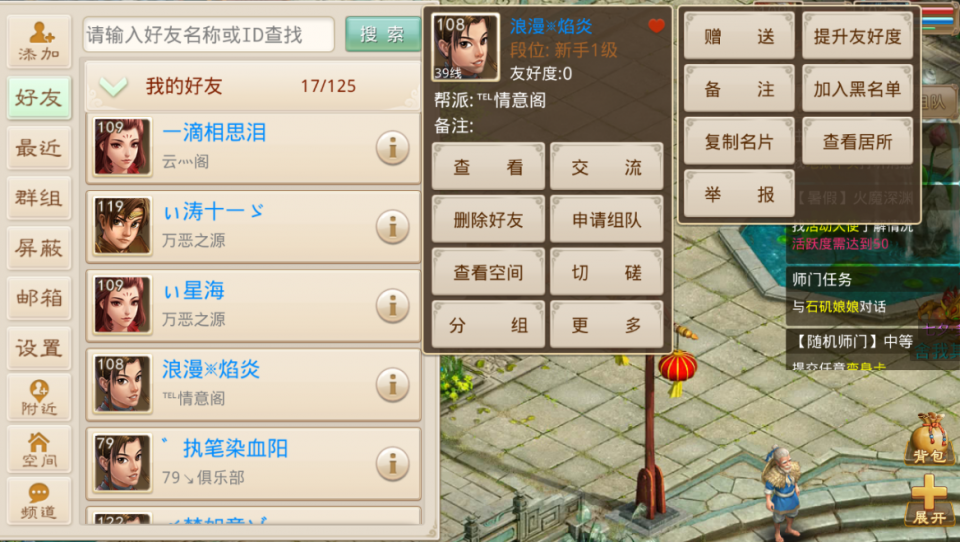Screen dimensions: 960x542
Task: Click the 赠送 gift button
Action: [739, 36]
